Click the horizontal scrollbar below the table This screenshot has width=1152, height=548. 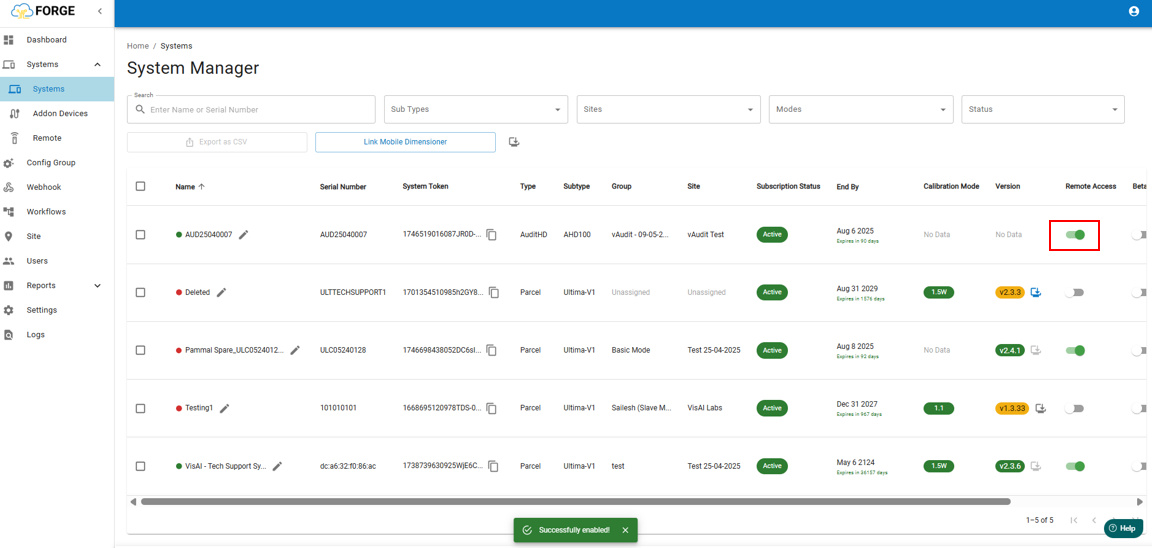click(575, 502)
